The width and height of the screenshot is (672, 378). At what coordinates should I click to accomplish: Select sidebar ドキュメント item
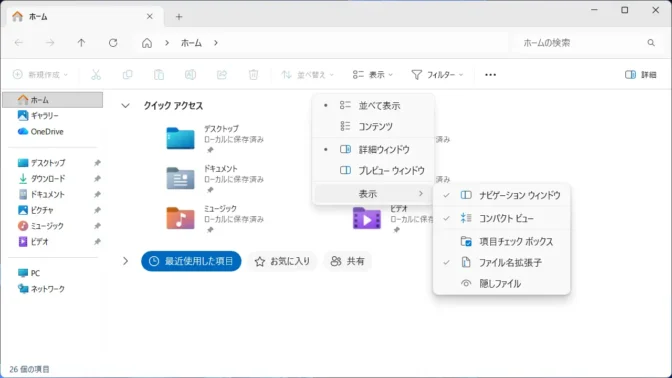click(x=41, y=195)
